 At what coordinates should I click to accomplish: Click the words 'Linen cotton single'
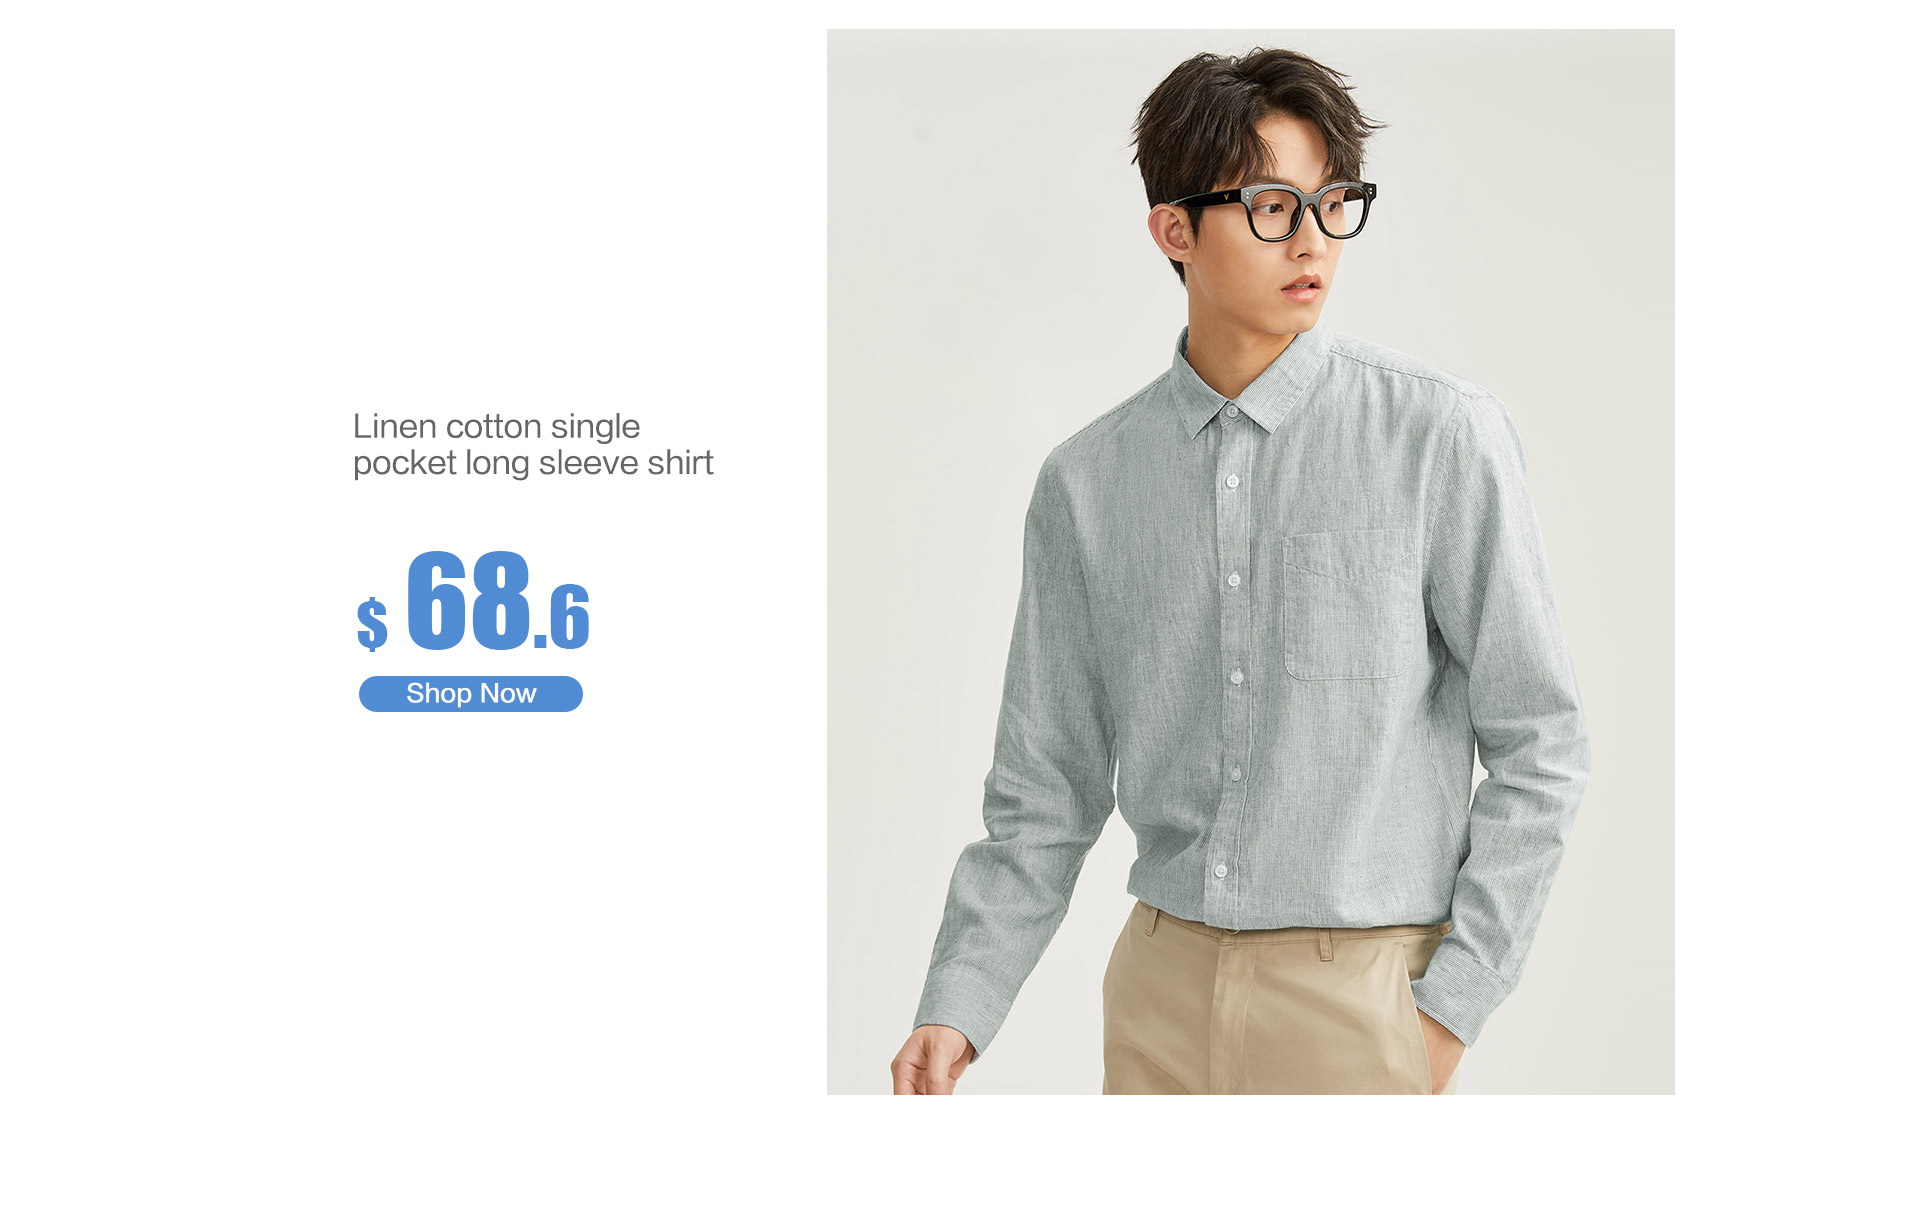coord(496,426)
